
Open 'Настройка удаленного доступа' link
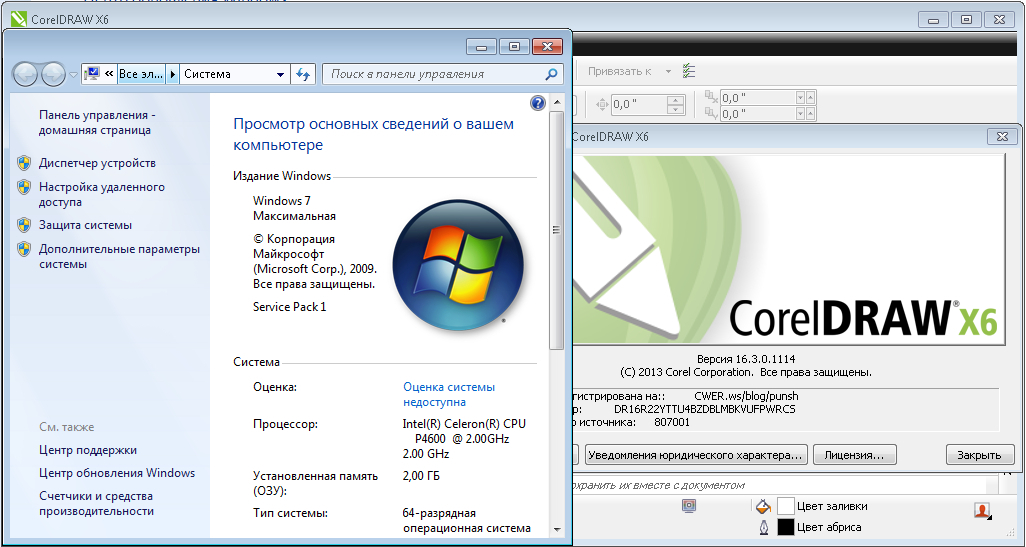(x=102, y=194)
